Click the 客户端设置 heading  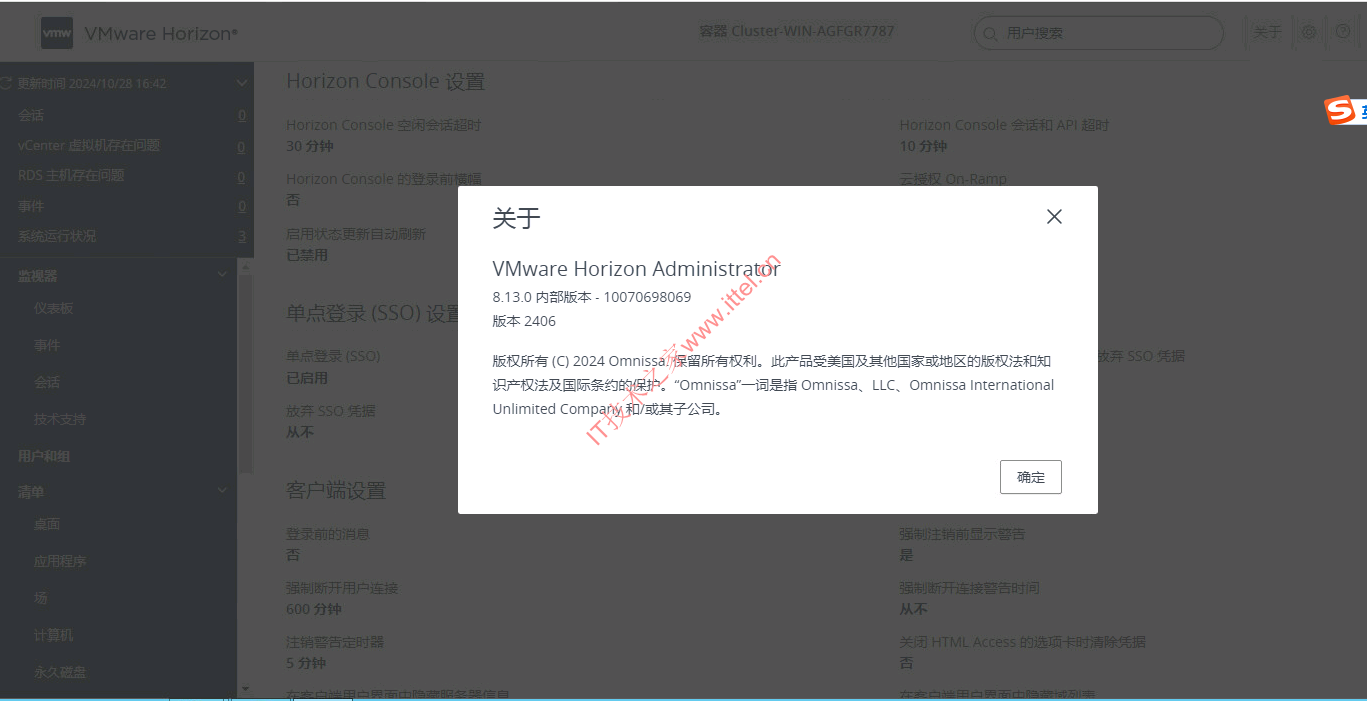coord(336,491)
